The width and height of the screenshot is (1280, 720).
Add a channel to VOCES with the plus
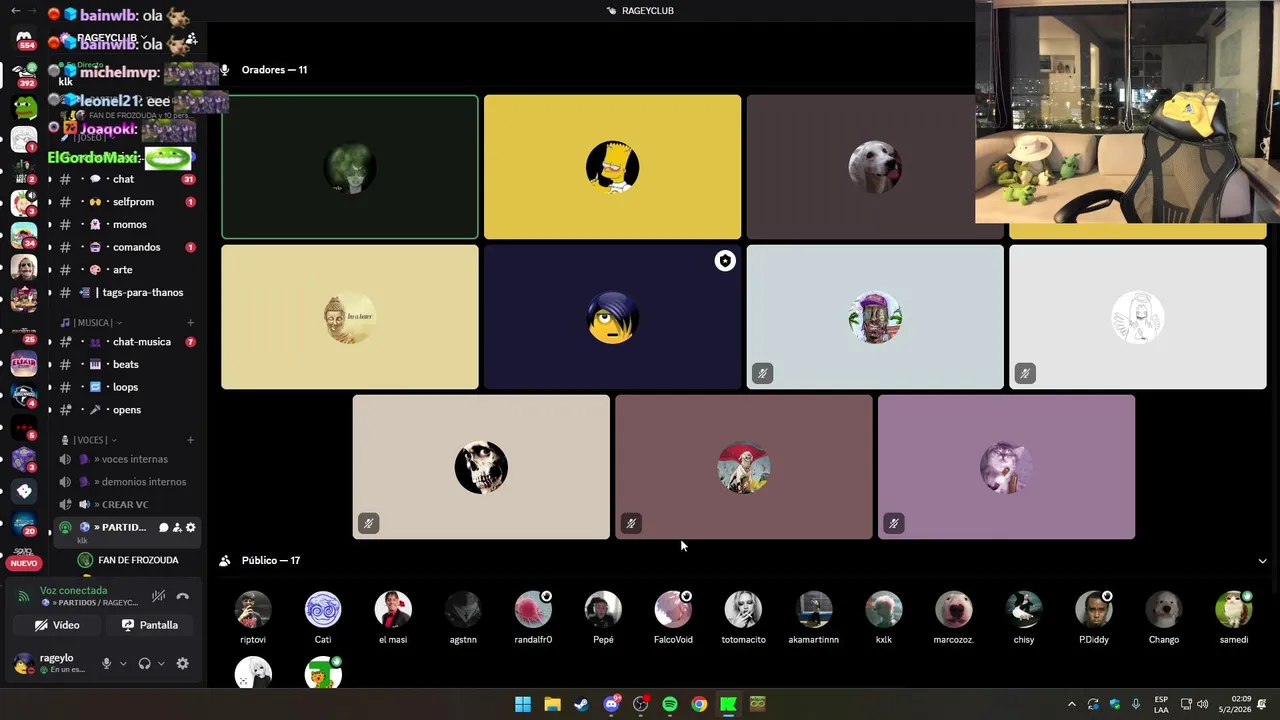[x=190, y=440]
